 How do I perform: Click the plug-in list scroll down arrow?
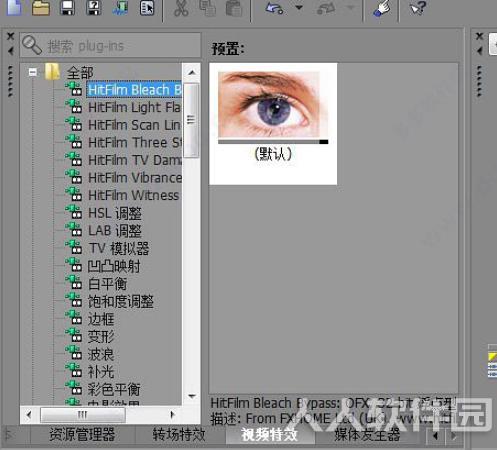click(192, 396)
